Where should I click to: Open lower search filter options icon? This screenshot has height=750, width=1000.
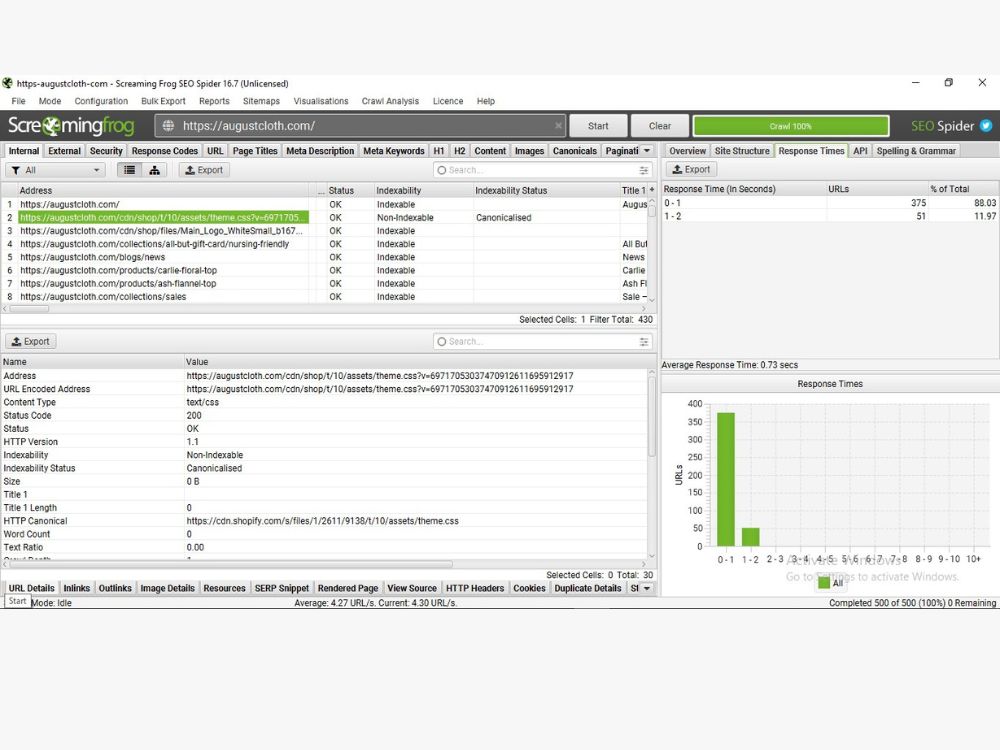click(x=643, y=342)
